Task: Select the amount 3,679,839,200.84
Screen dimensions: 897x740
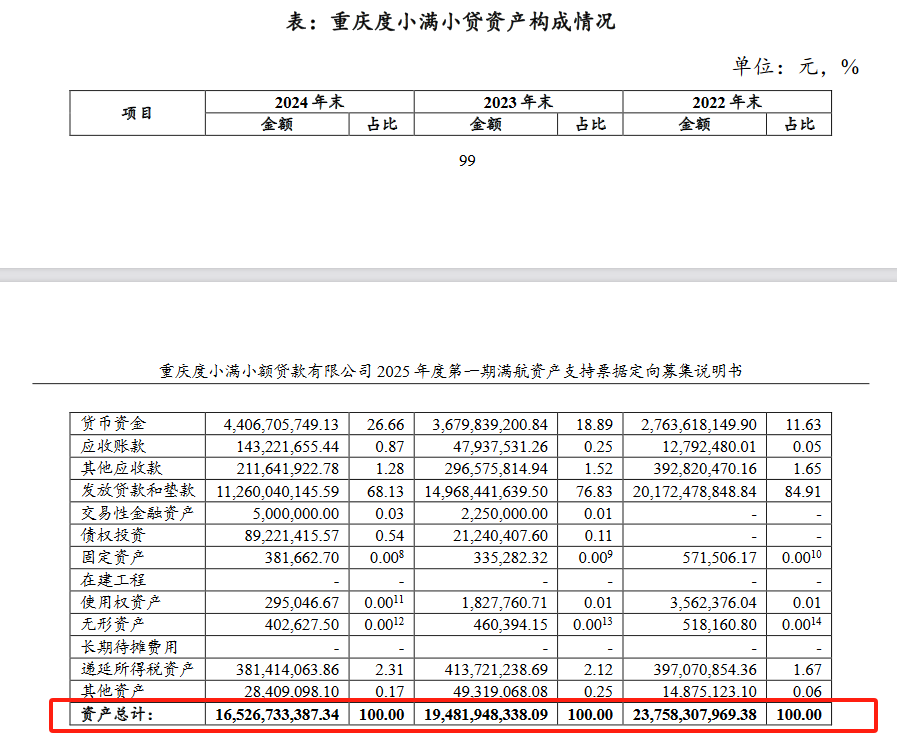Action: [490, 425]
